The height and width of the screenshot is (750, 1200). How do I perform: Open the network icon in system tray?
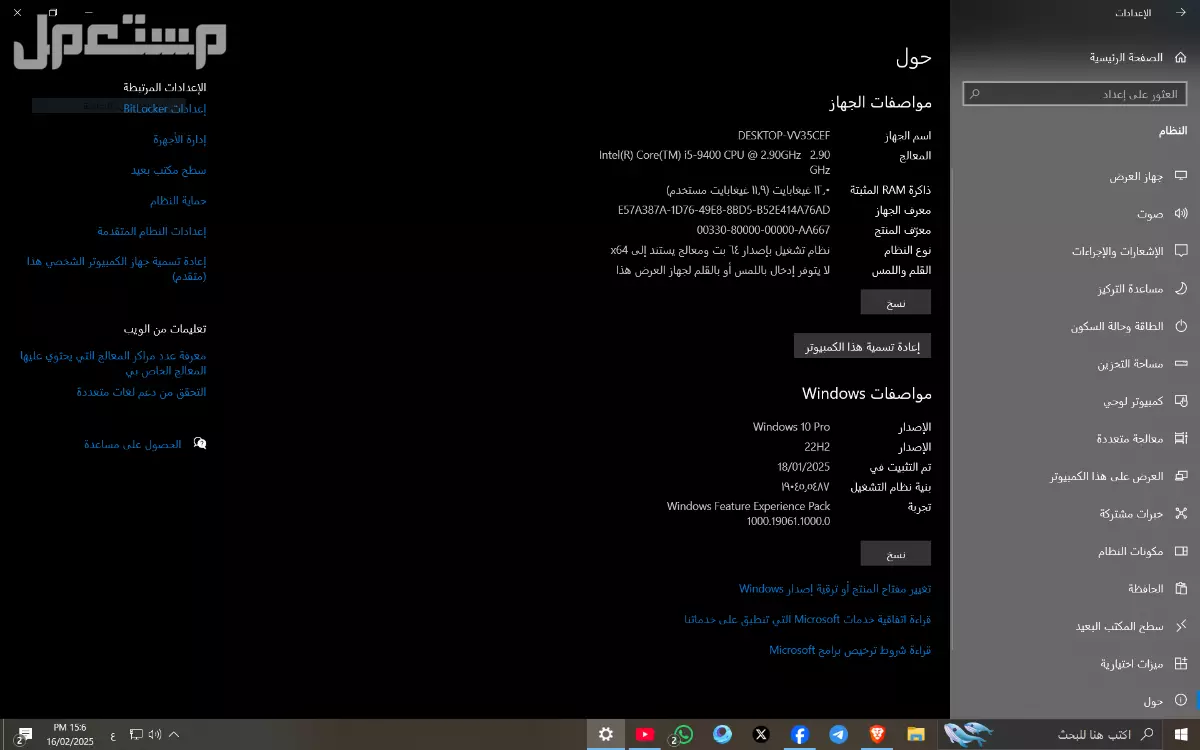(137, 734)
